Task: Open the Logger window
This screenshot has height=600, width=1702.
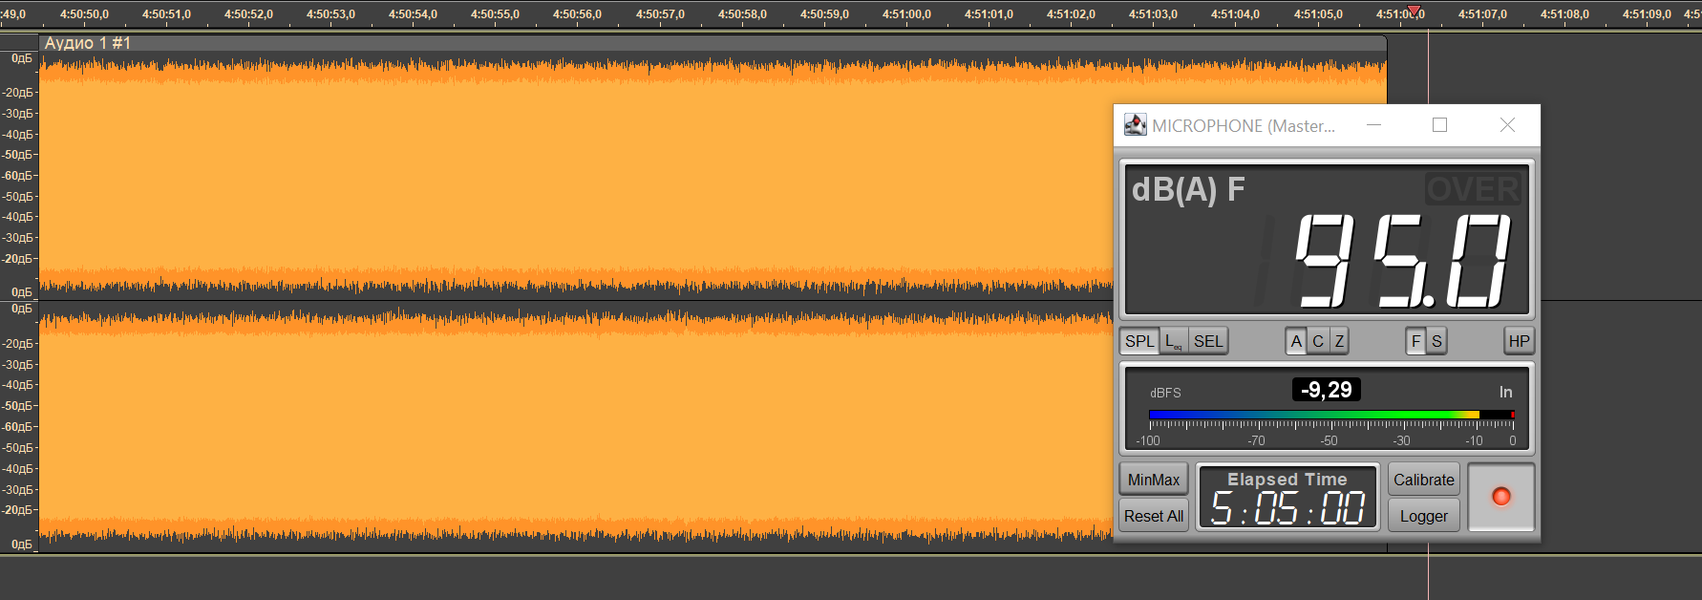Action: tap(1424, 516)
